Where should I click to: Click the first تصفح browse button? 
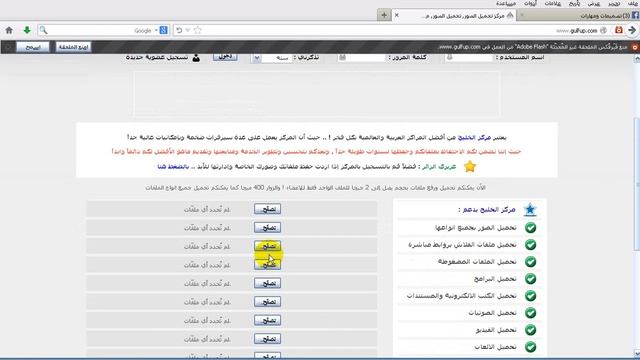[x=267, y=209]
